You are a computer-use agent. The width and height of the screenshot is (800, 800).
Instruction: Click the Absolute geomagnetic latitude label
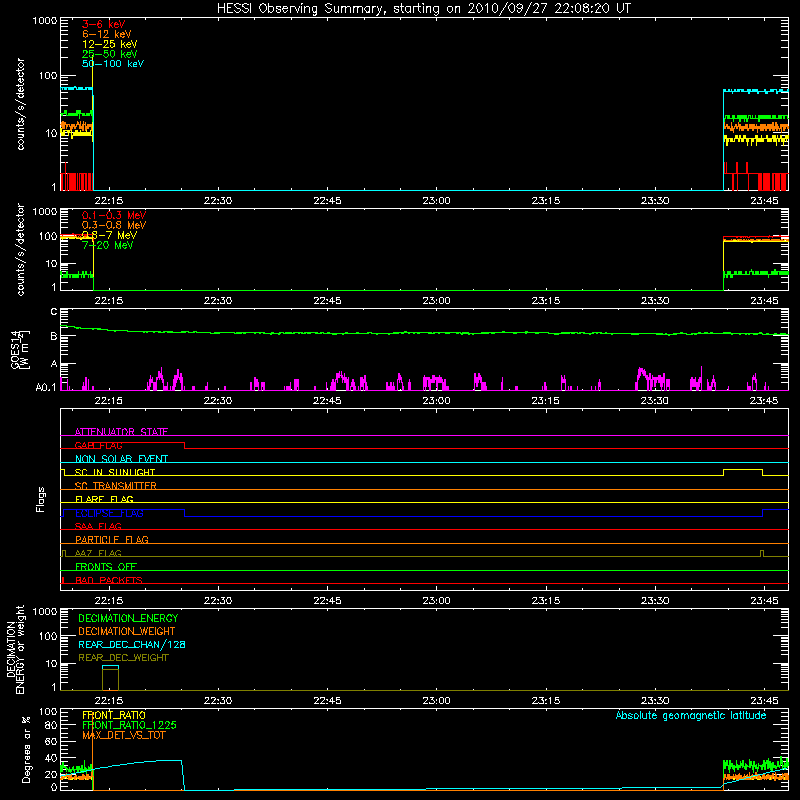[691, 715]
